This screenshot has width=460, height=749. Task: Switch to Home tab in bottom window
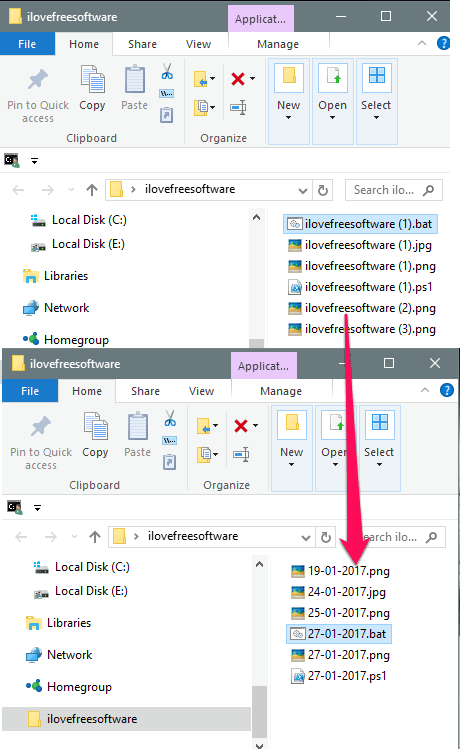point(87,391)
